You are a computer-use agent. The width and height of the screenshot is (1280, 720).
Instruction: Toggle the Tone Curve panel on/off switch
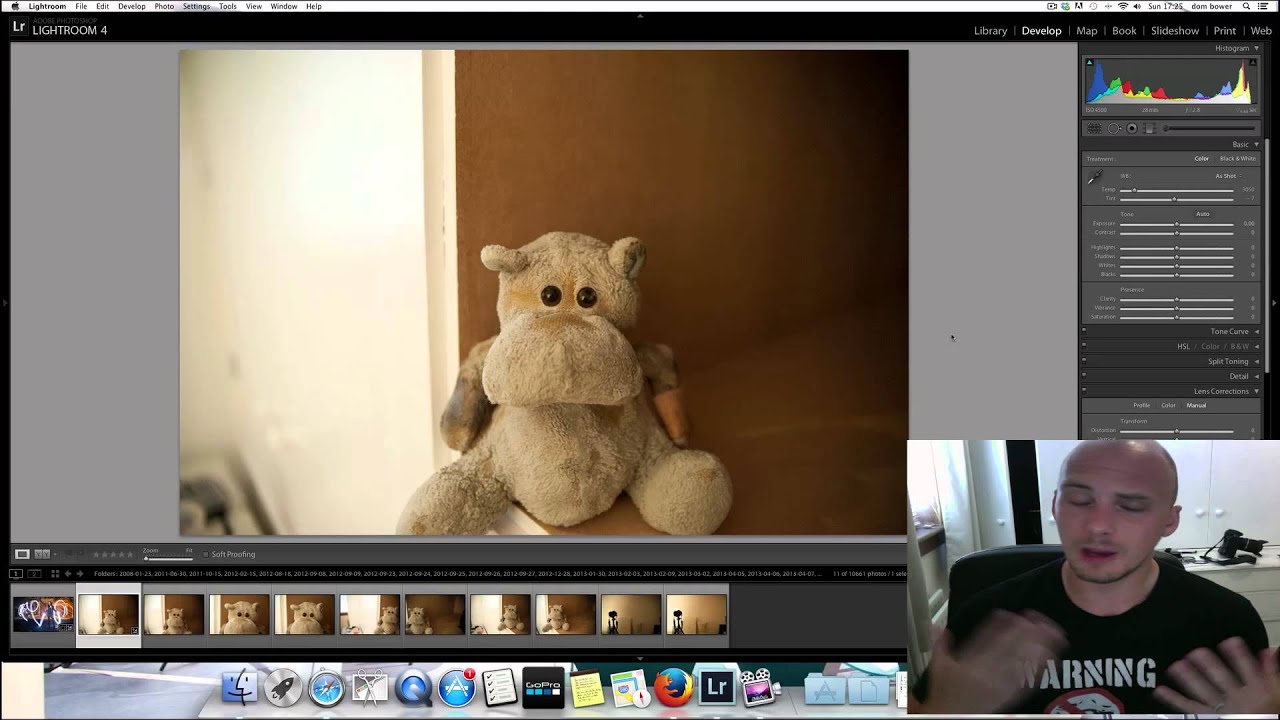tap(1084, 331)
